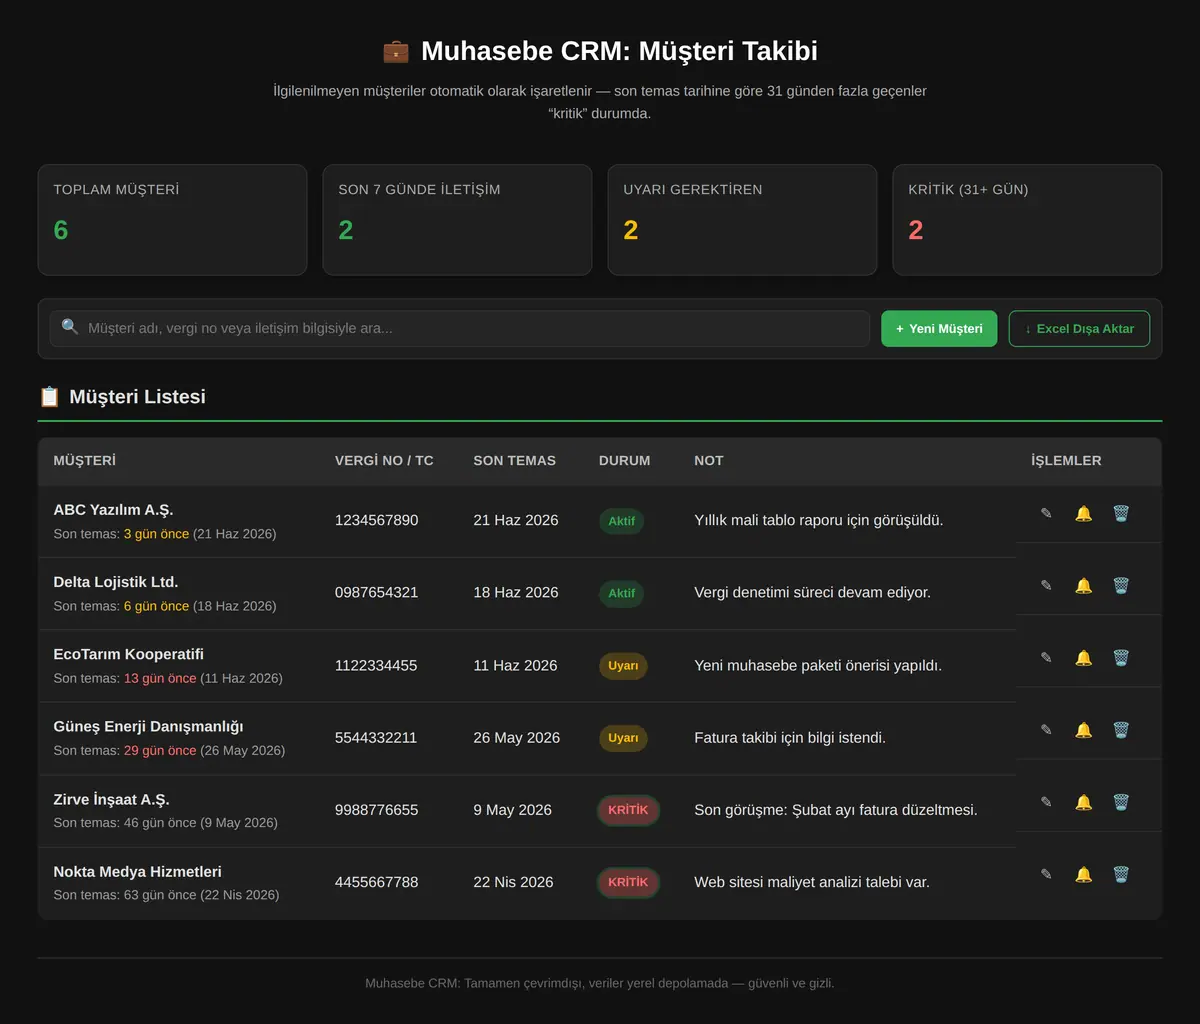Select the ABC Yazılım A.Ş. customer name
This screenshot has width=1200, height=1024.
pos(113,510)
